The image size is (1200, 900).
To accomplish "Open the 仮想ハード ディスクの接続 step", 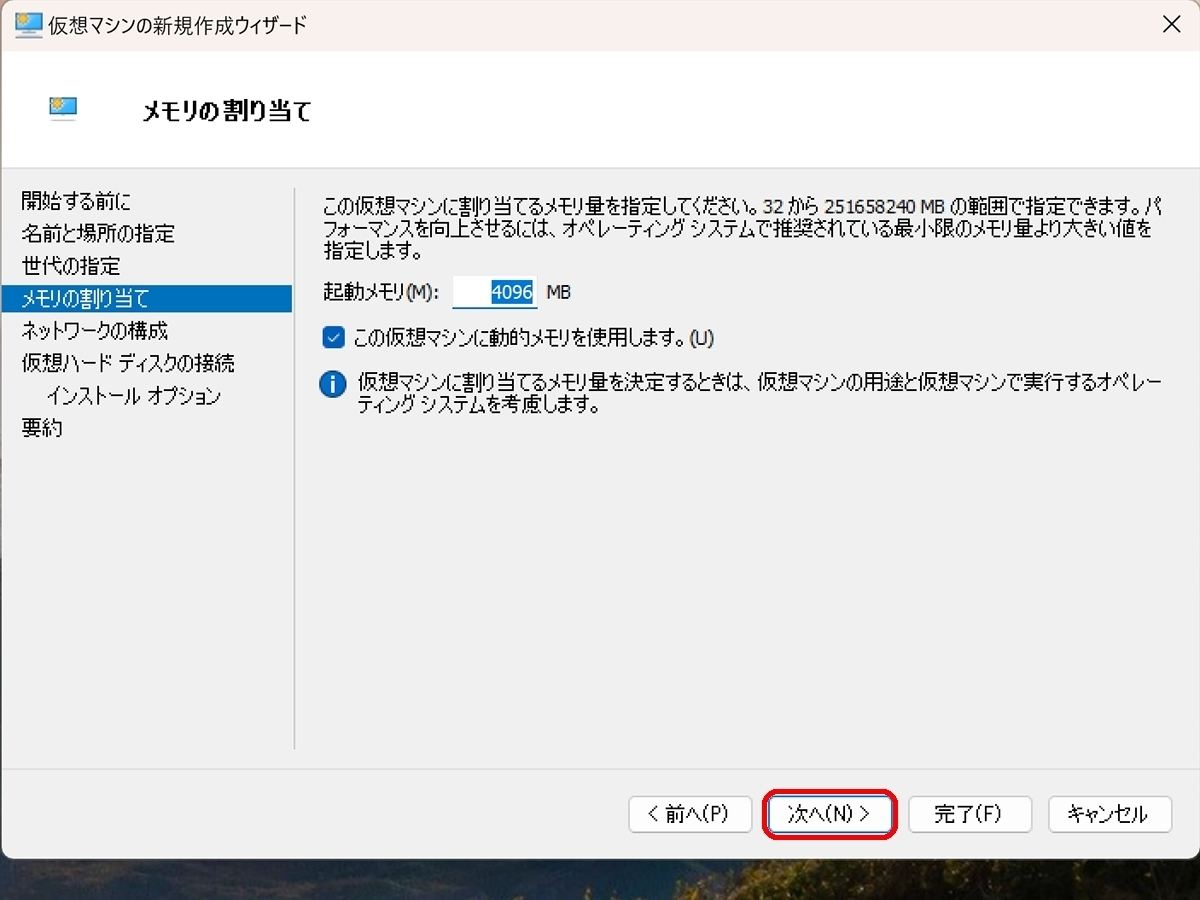I will 128,363.
